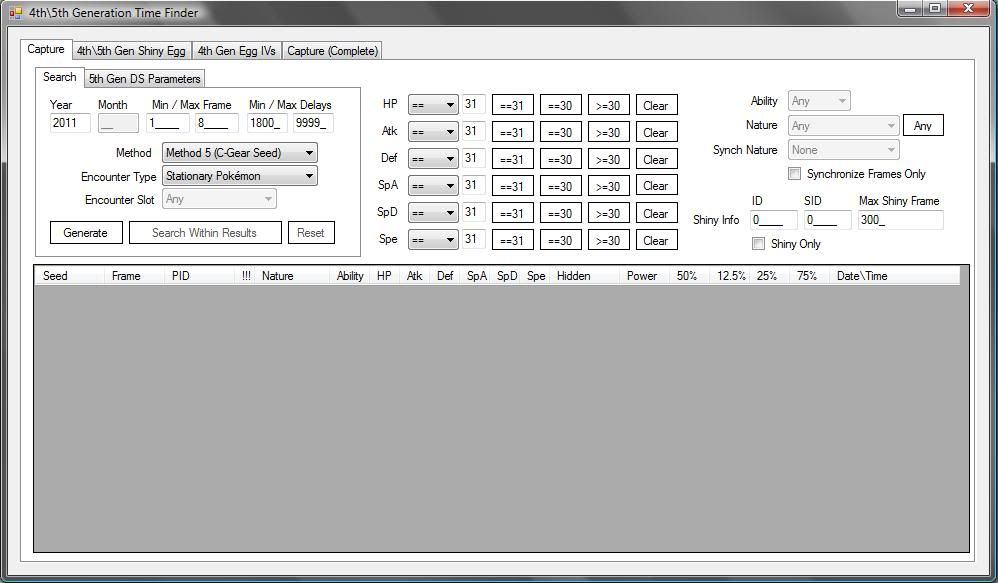Image resolution: width=998 pixels, height=583 pixels.
Task: Sort results by Frame column
Action: [x=134, y=276]
